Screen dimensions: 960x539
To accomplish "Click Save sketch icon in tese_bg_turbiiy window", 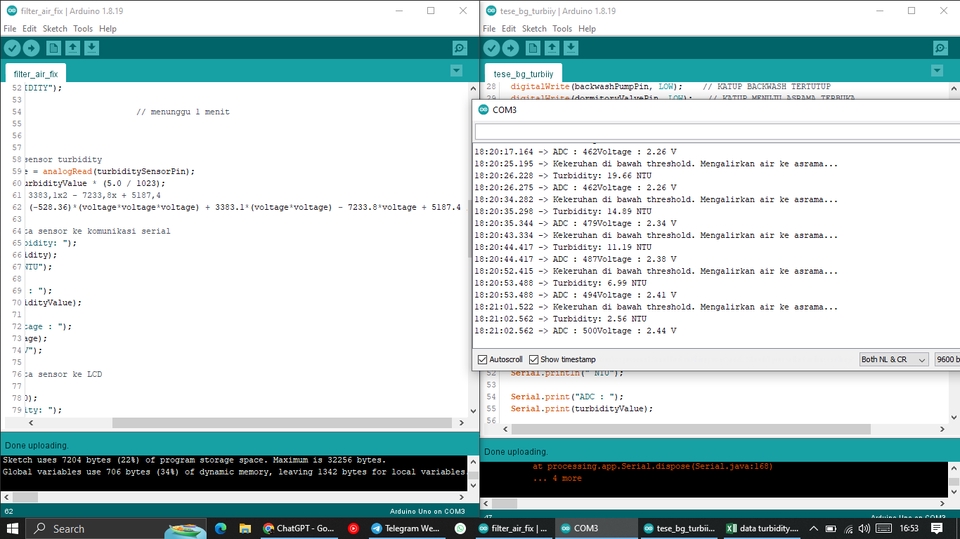I will (571, 48).
